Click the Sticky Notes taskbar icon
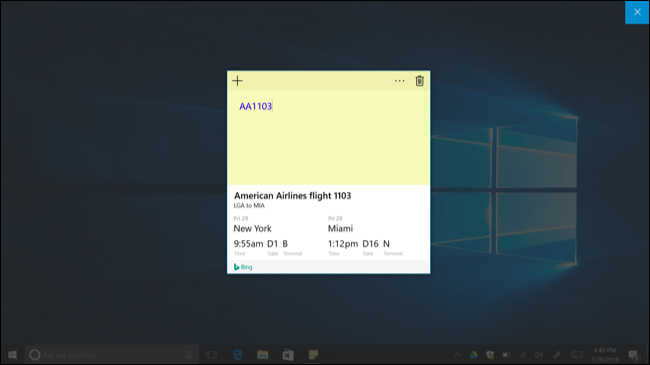The image size is (650, 365). (313, 355)
